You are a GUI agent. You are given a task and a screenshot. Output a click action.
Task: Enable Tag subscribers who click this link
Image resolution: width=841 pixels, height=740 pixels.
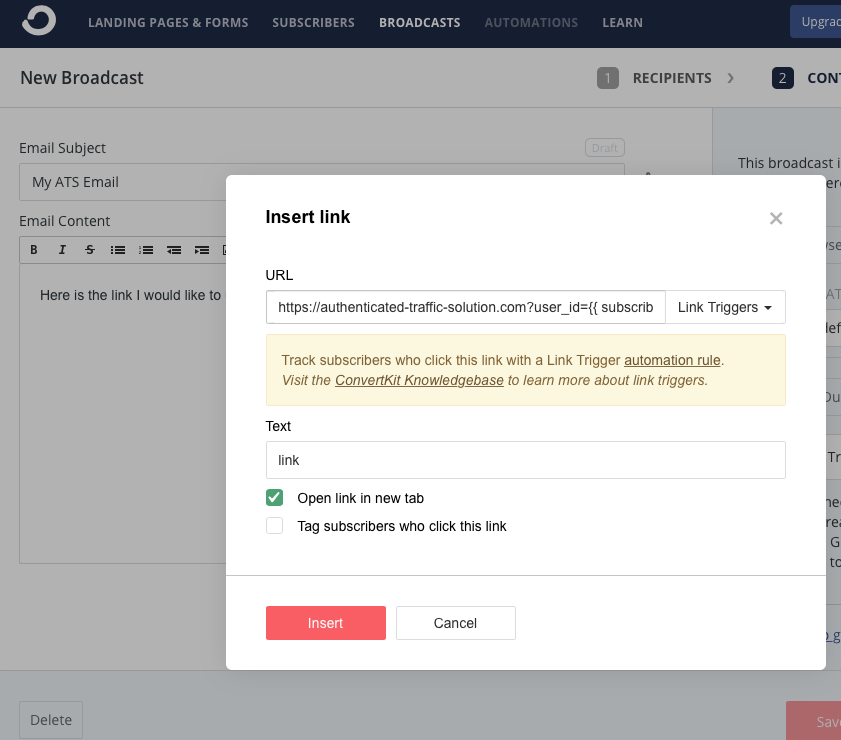[x=275, y=526]
